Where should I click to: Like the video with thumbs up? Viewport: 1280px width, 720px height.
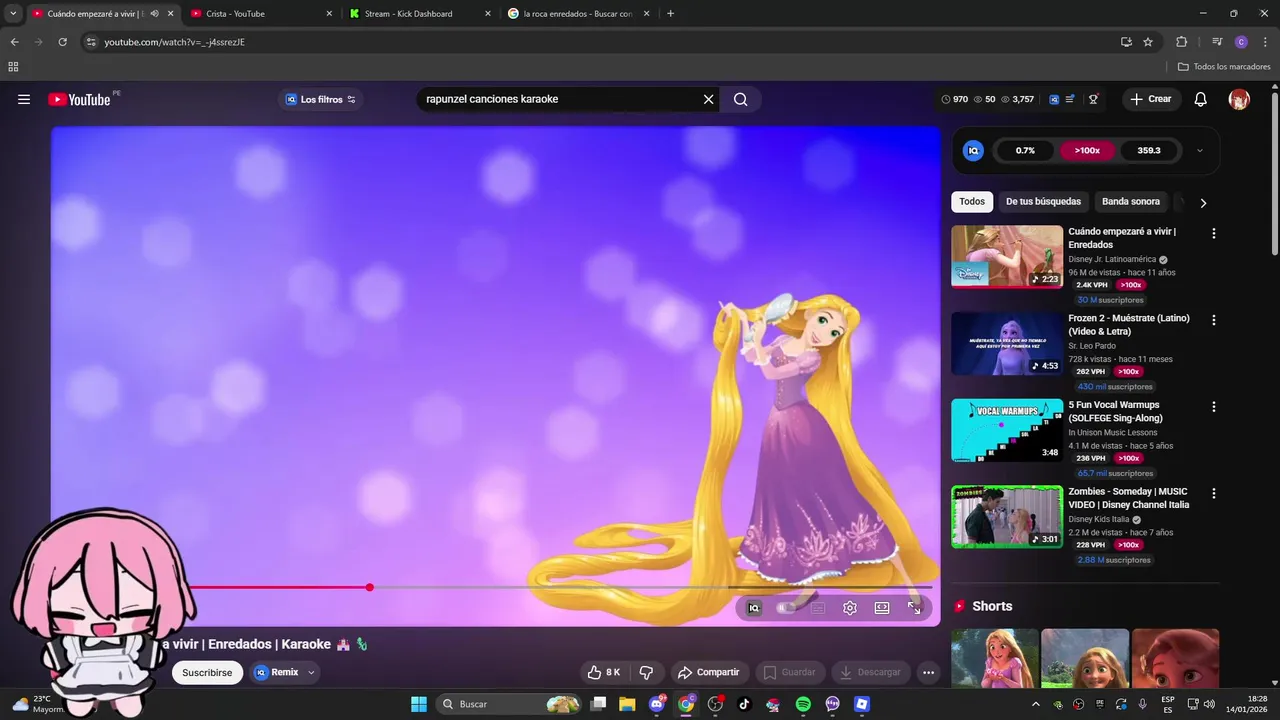604,672
